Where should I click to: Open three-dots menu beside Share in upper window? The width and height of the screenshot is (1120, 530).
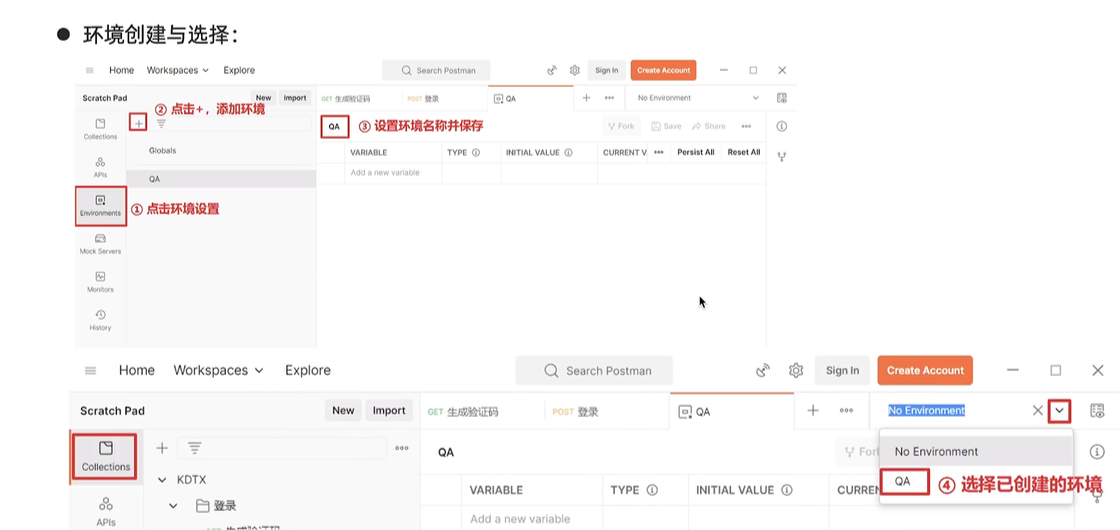click(746, 126)
